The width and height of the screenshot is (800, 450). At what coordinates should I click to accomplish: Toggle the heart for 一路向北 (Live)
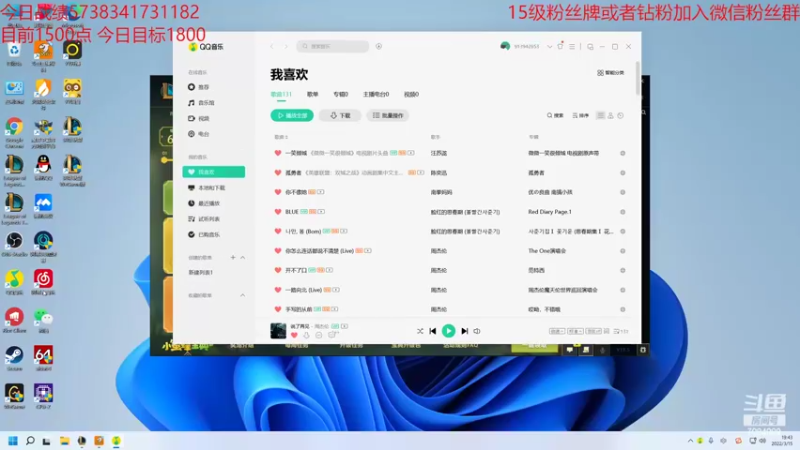[278, 290]
